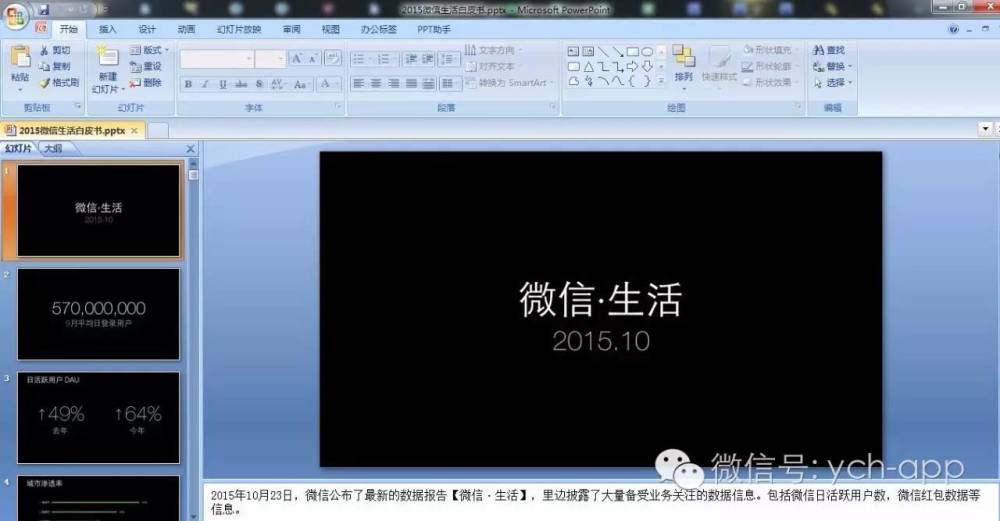Select the Cloud shape in gallery

click(573, 81)
